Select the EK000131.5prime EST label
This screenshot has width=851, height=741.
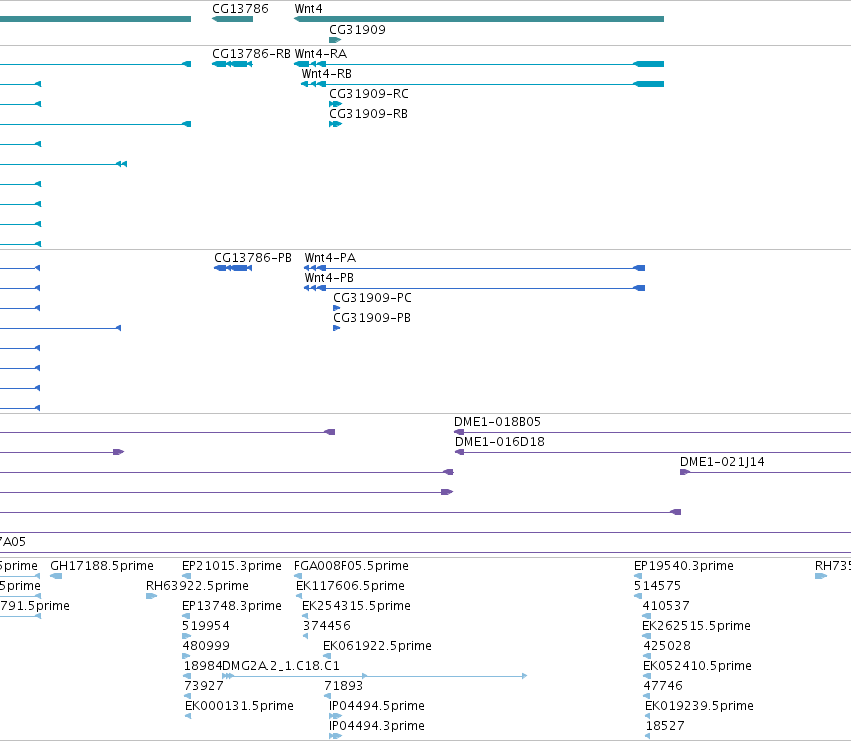tap(239, 706)
